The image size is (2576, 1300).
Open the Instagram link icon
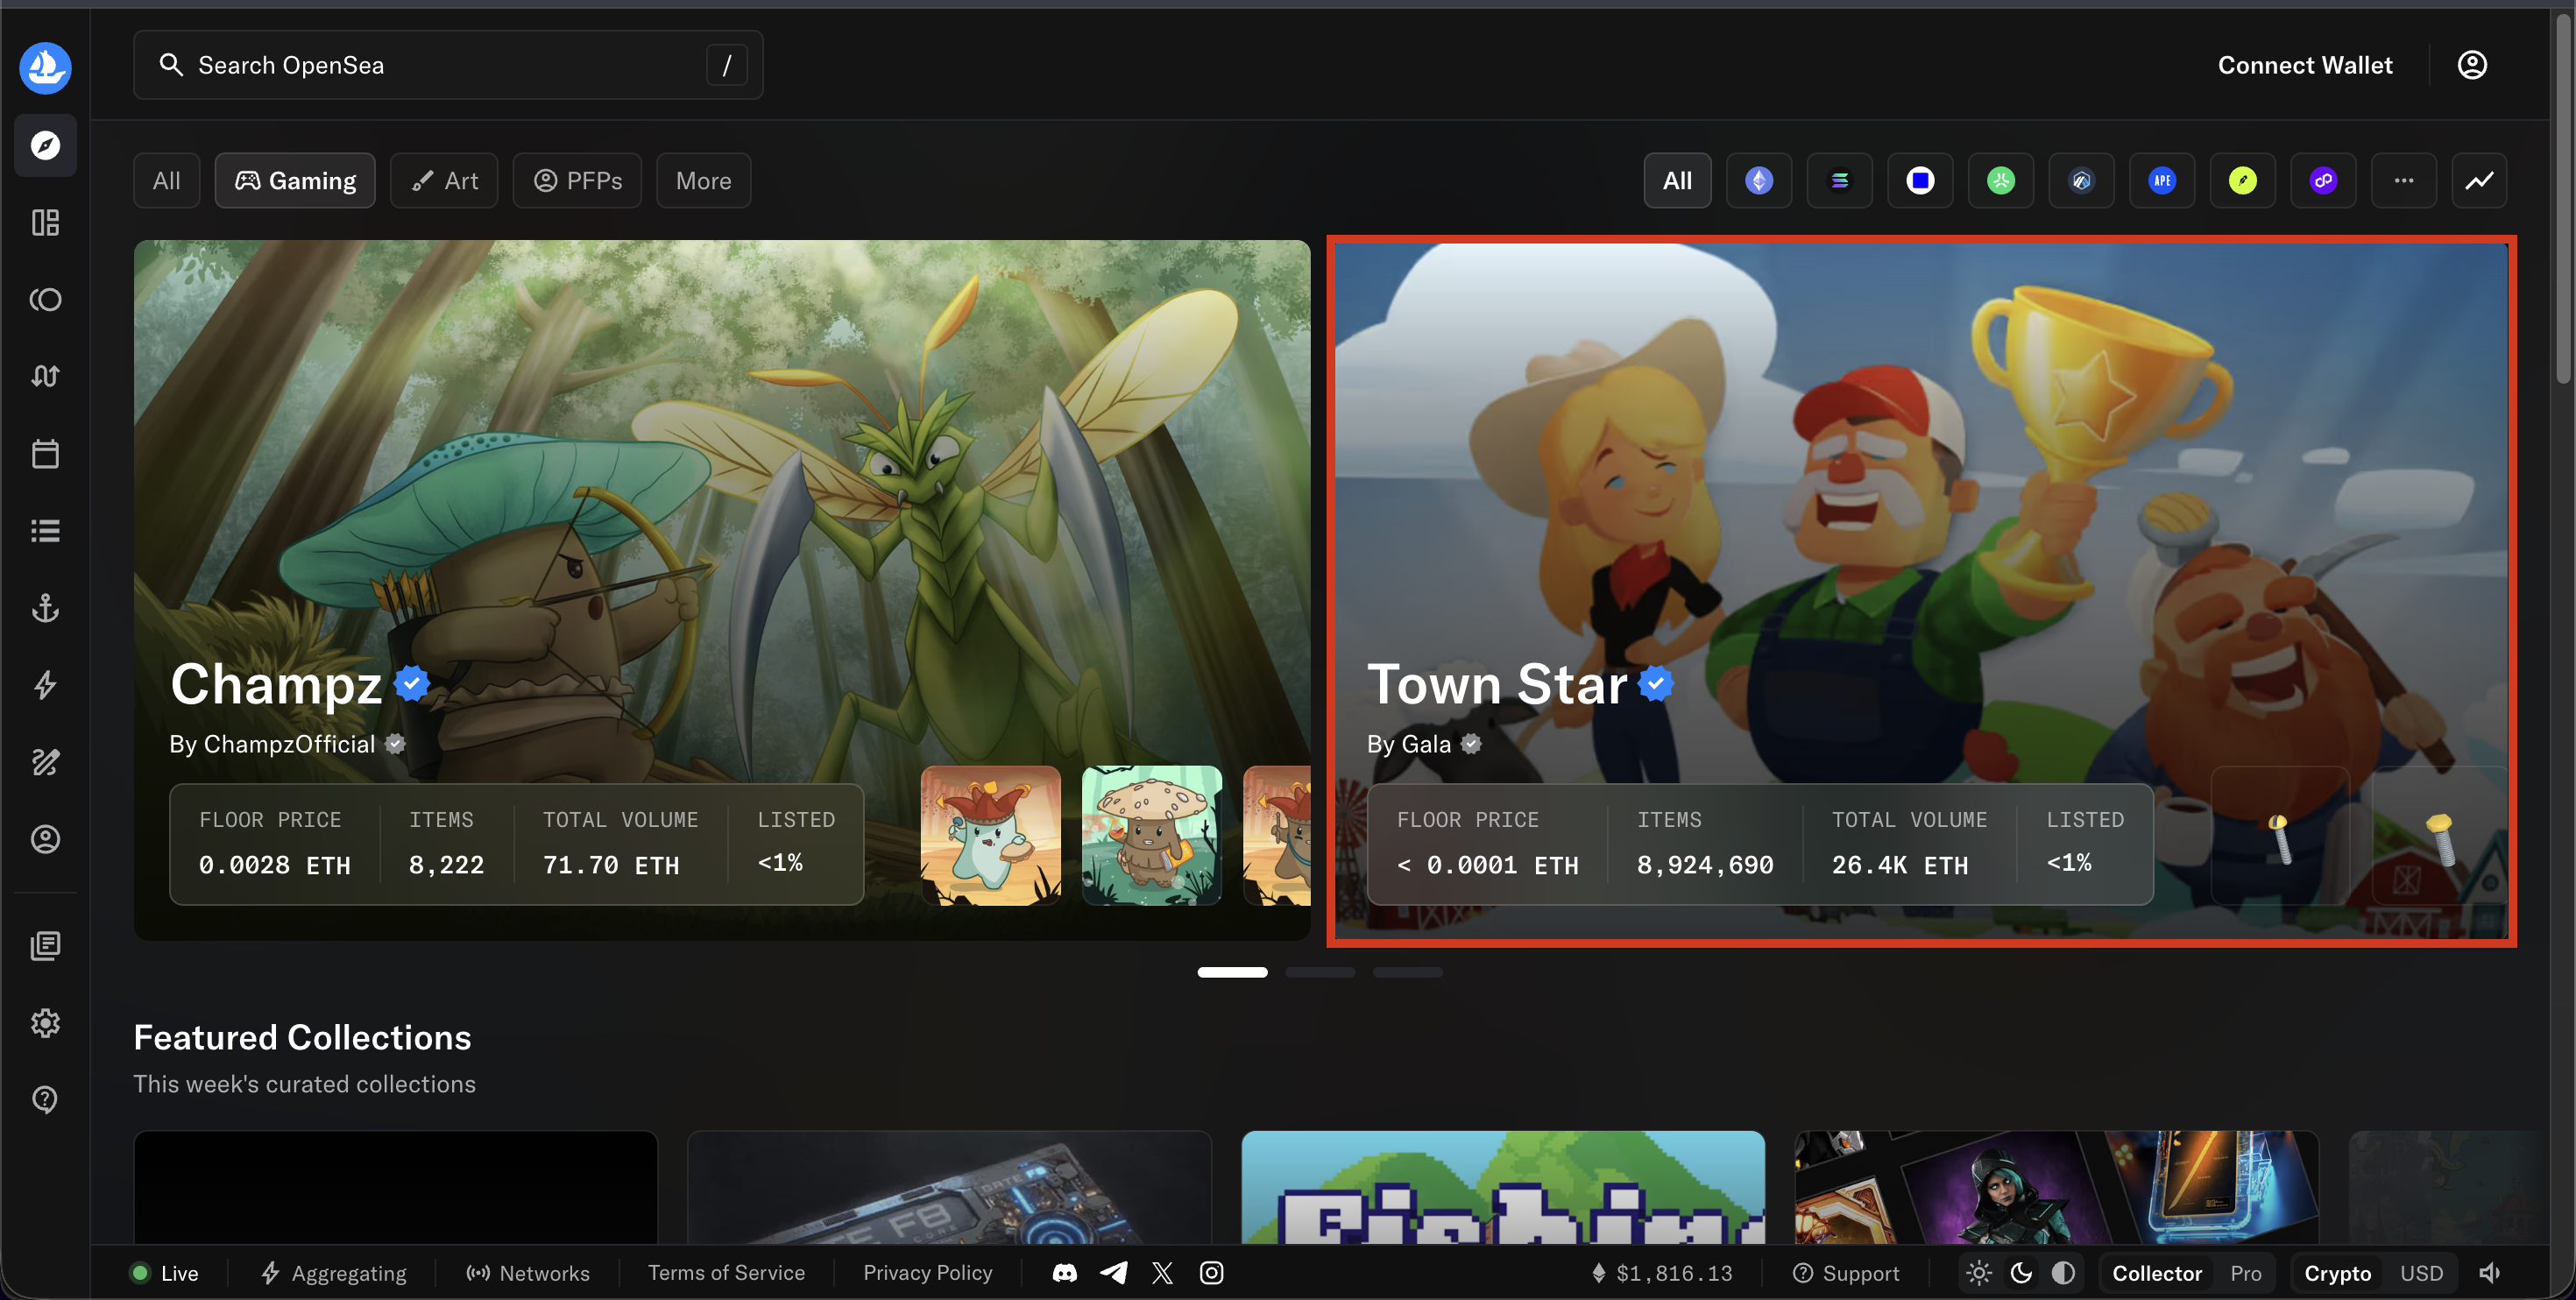tap(1211, 1273)
